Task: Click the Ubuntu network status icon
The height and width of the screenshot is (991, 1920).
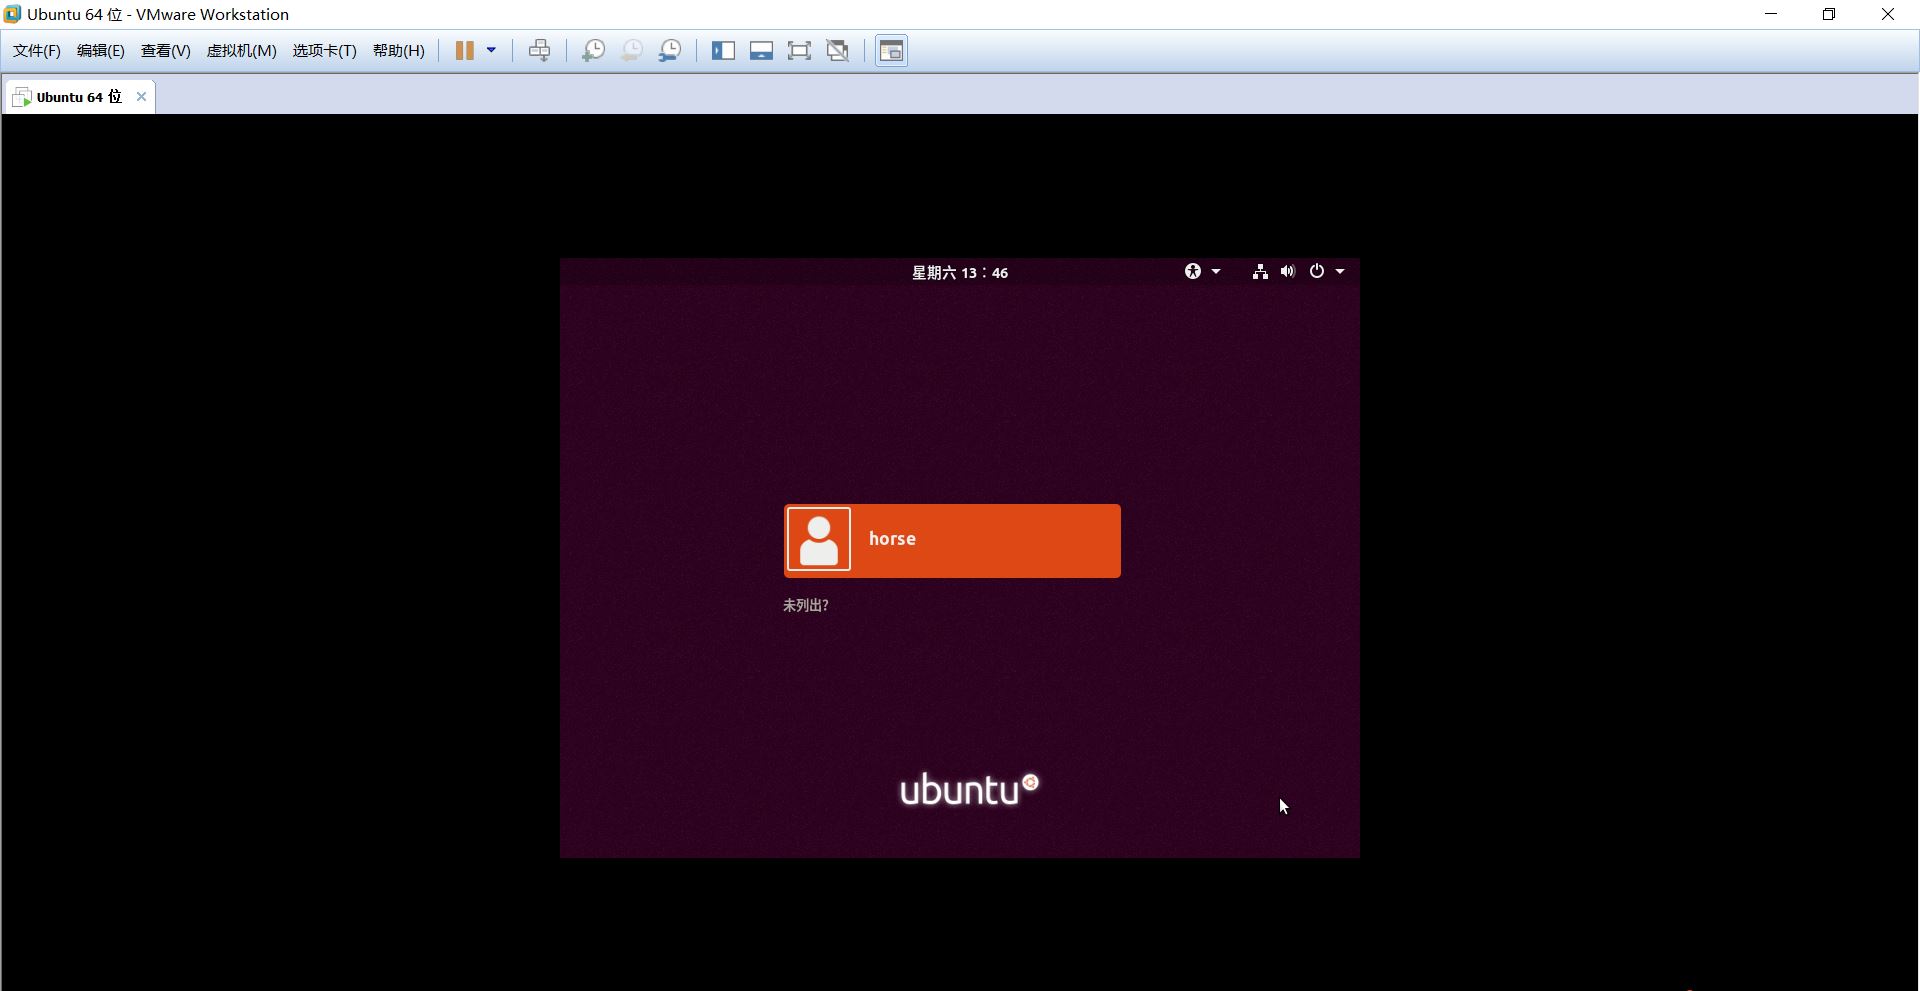Action: pos(1260,271)
